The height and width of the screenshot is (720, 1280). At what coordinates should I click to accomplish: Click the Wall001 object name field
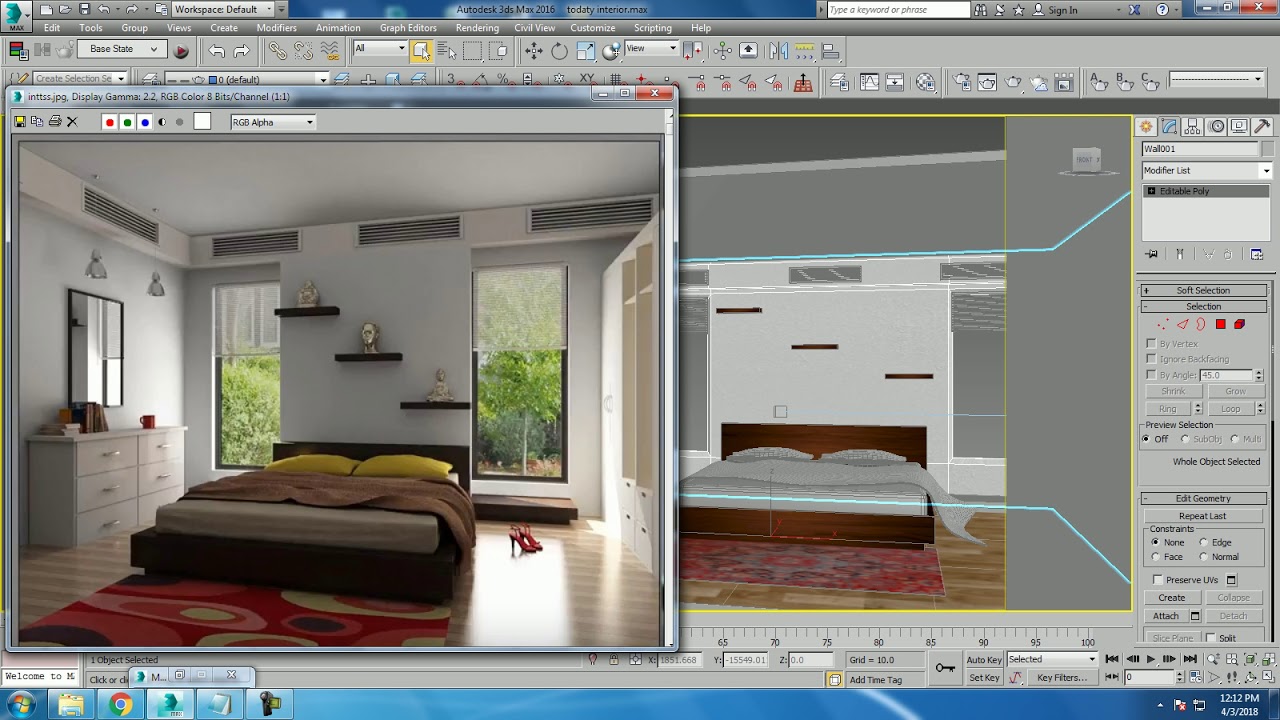[x=1200, y=149]
